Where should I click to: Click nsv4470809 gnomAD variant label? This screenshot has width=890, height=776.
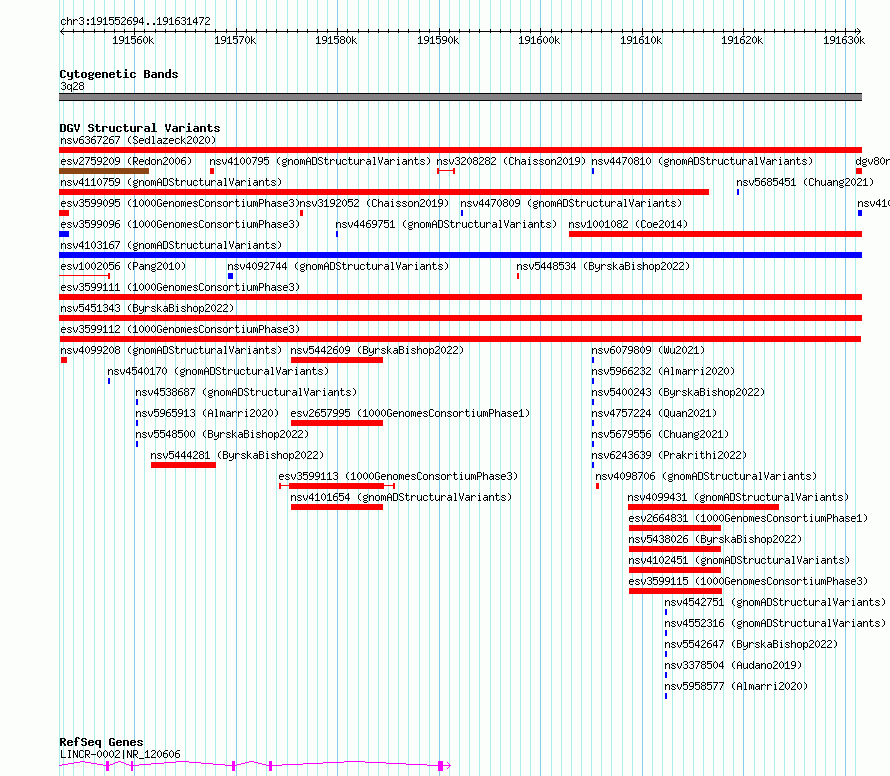571,203
